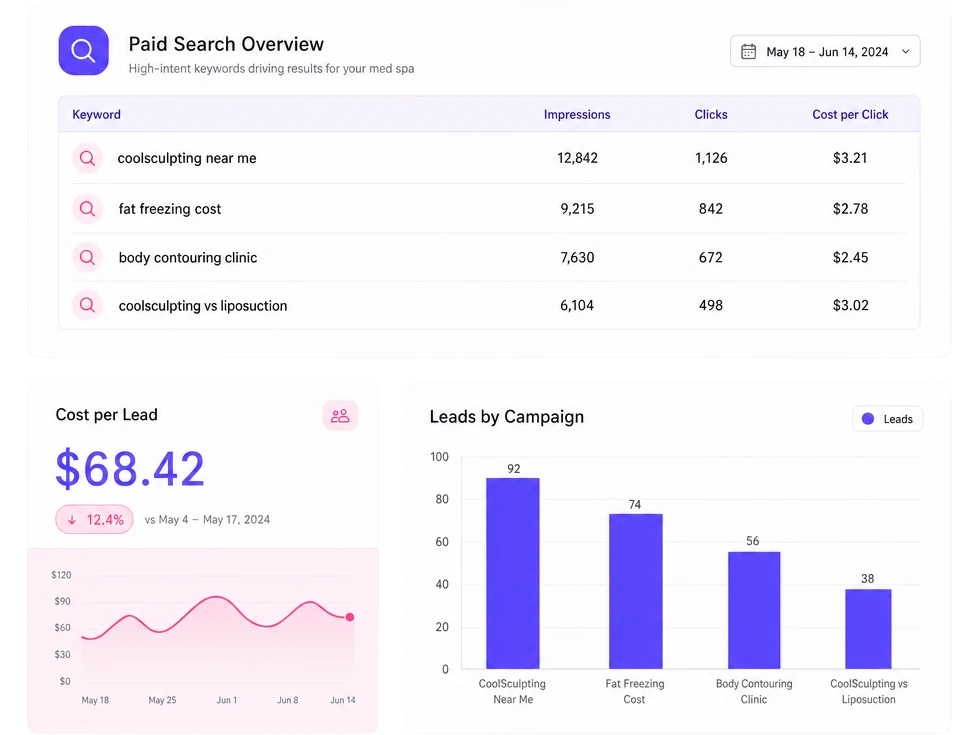Screen dimensions: 980x735
Task: Sort by the Cost per Click header
Action: point(850,114)
